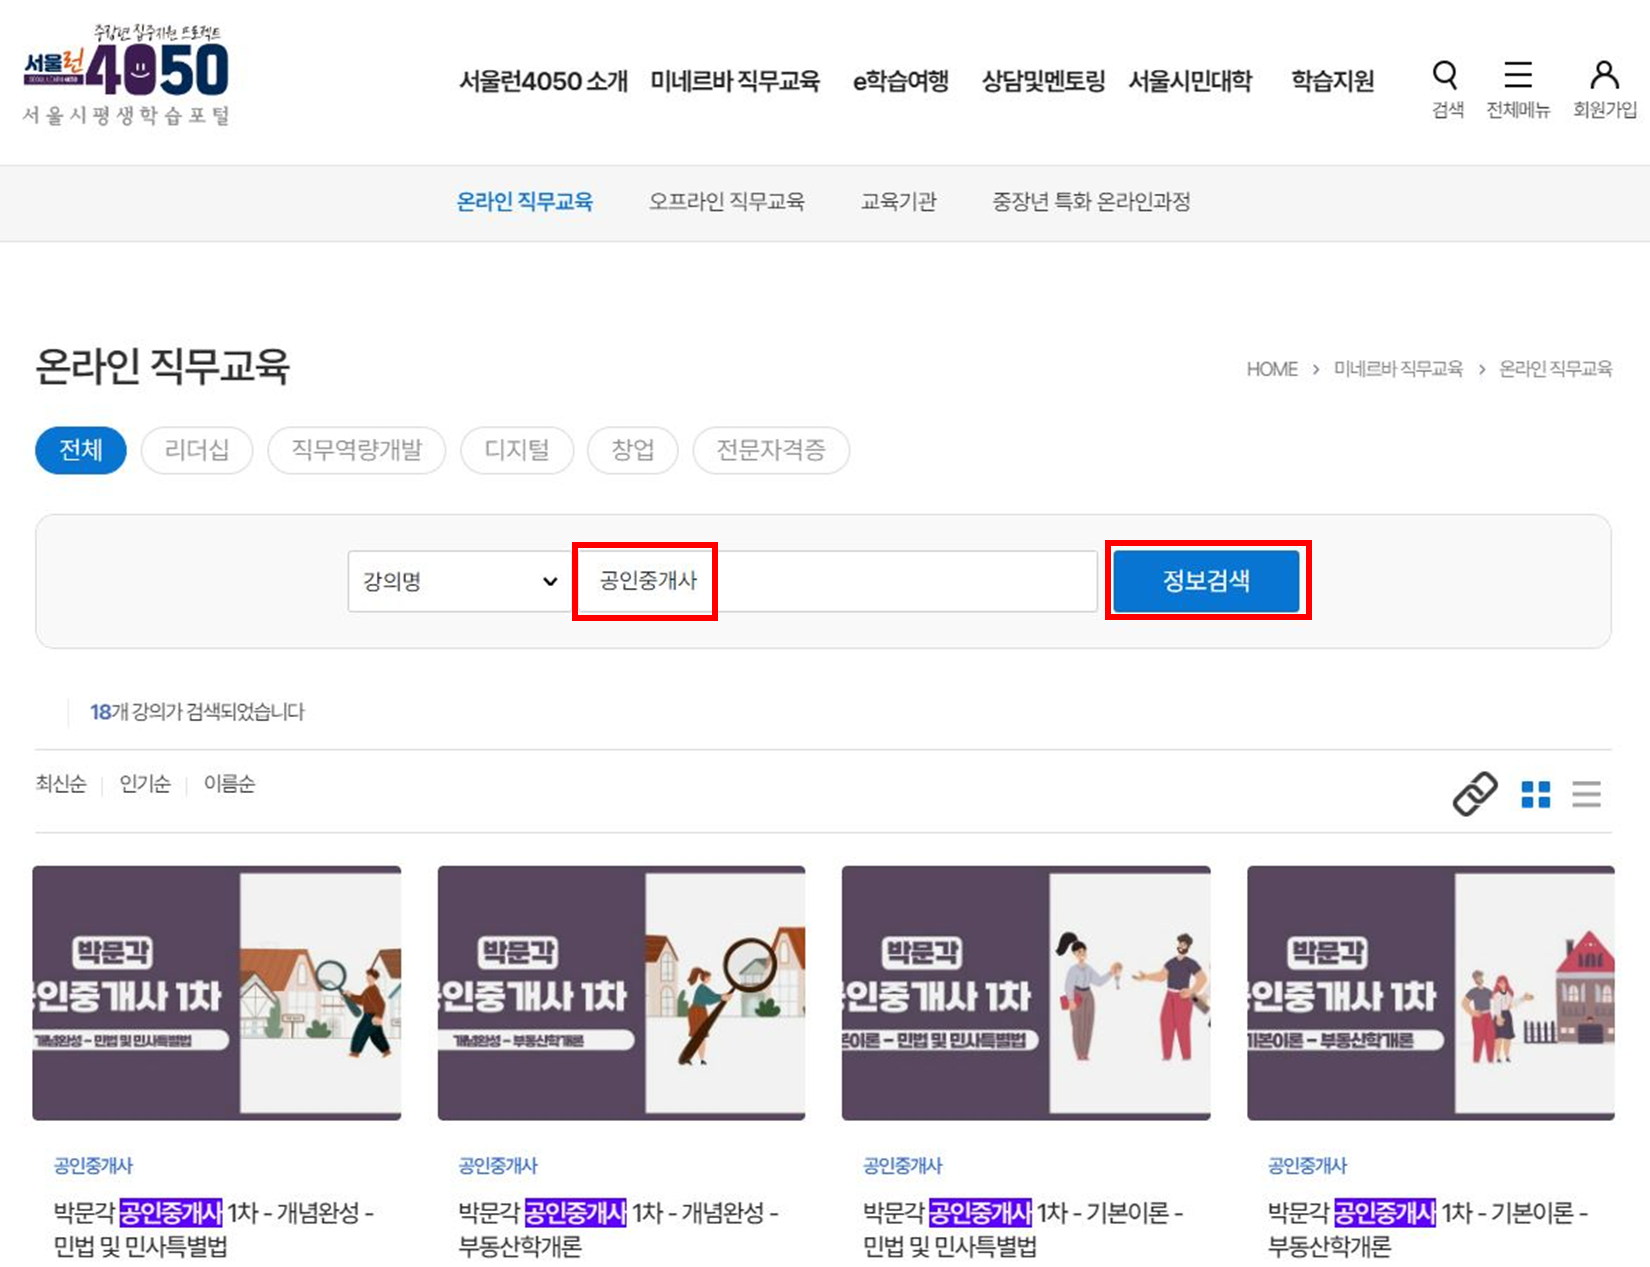This screenshot has height=1267, width=1650.
Task: Click the 회원가입 person icon
Action: pos(1602,73)
